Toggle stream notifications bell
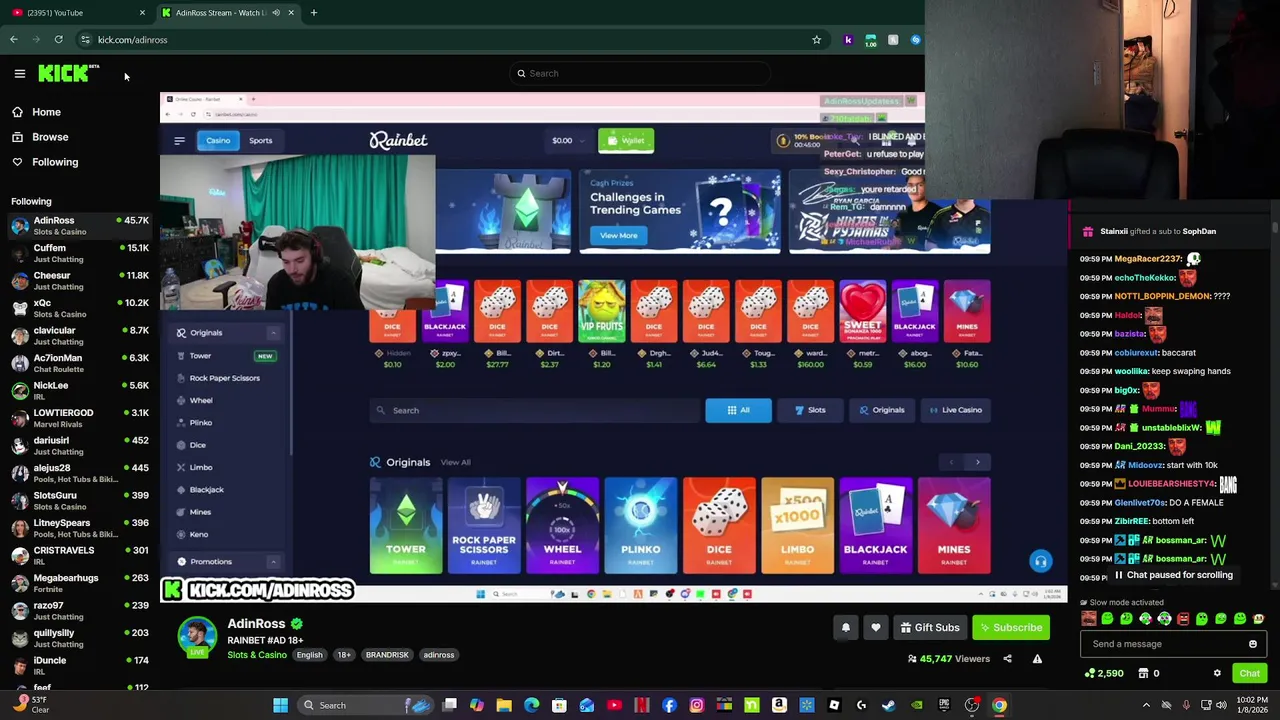This screenshot has width=1280, height=720. [846, 628]
